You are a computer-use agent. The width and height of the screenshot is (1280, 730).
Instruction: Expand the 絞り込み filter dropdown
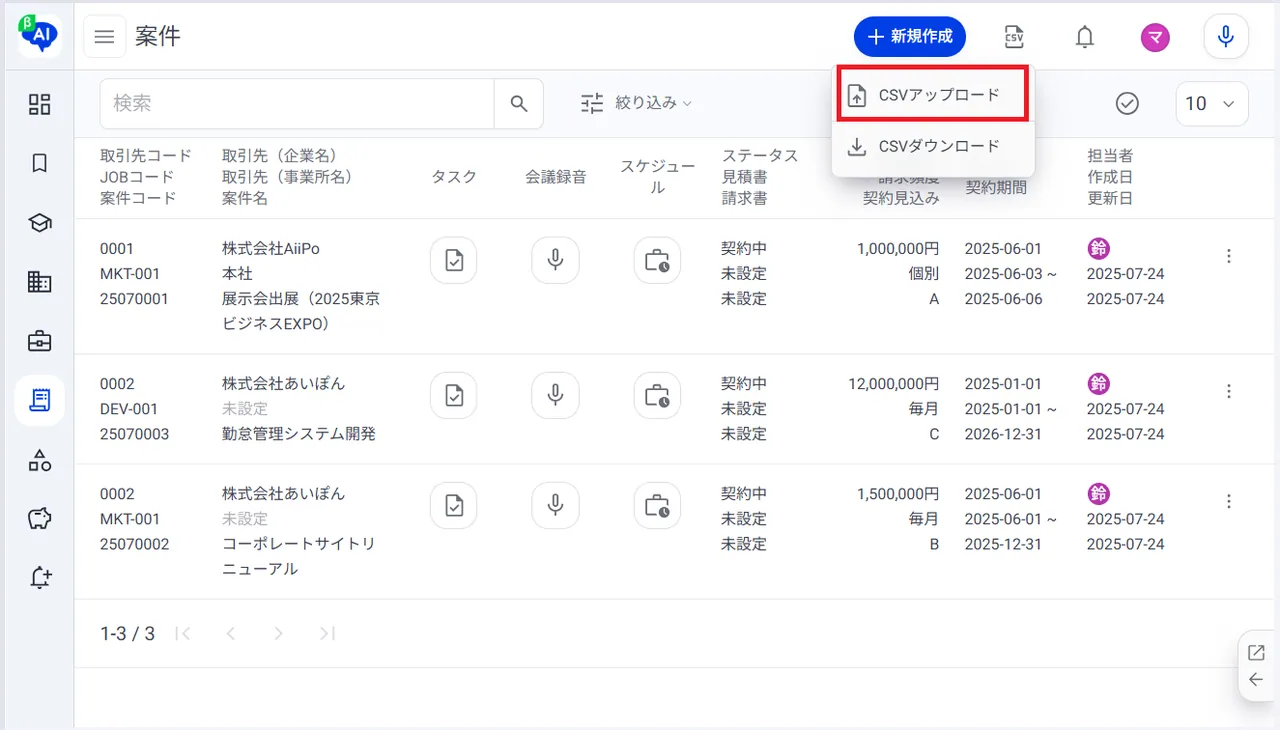click(x=637, y=103)
